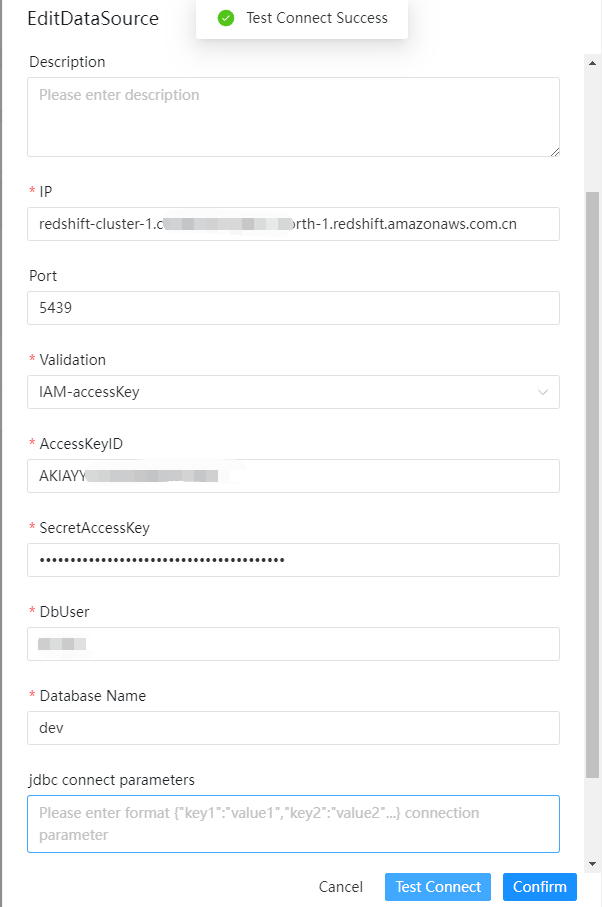Open the IAM-accessKey validation selector
Image resolution: width=602 pixels, height=907 pixels.
pyautogui.click(x=280, y=392)
